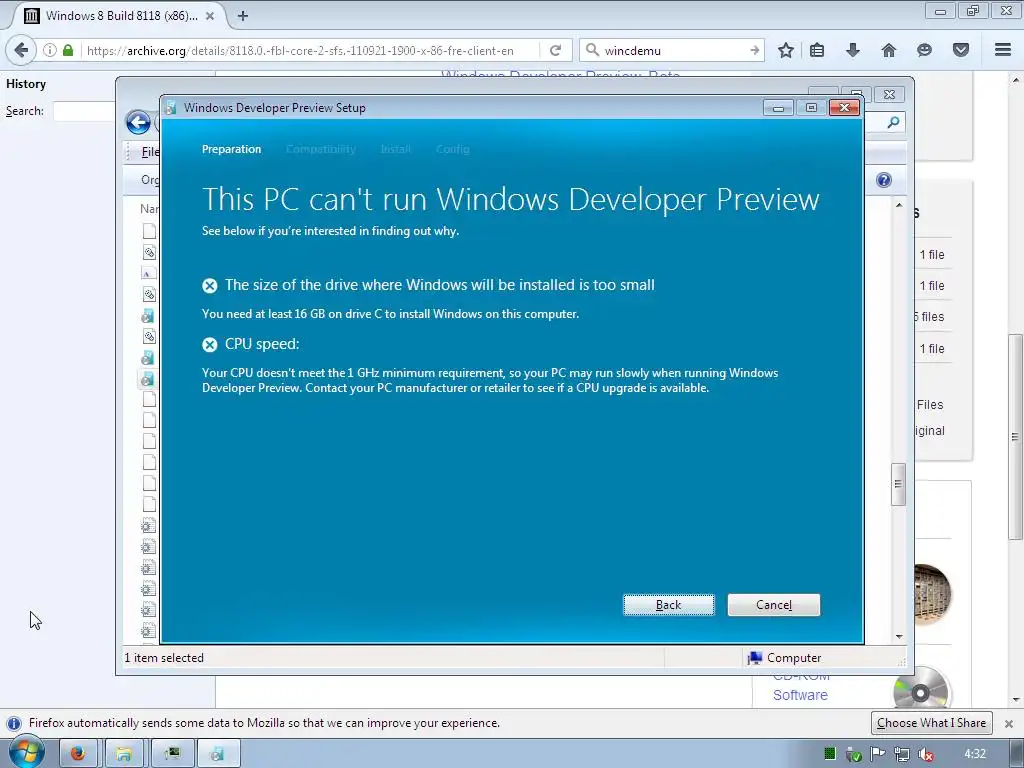Open Windows Explorer from taskbar
Screen dimensions: 1024x768
(x=124, y=754)
